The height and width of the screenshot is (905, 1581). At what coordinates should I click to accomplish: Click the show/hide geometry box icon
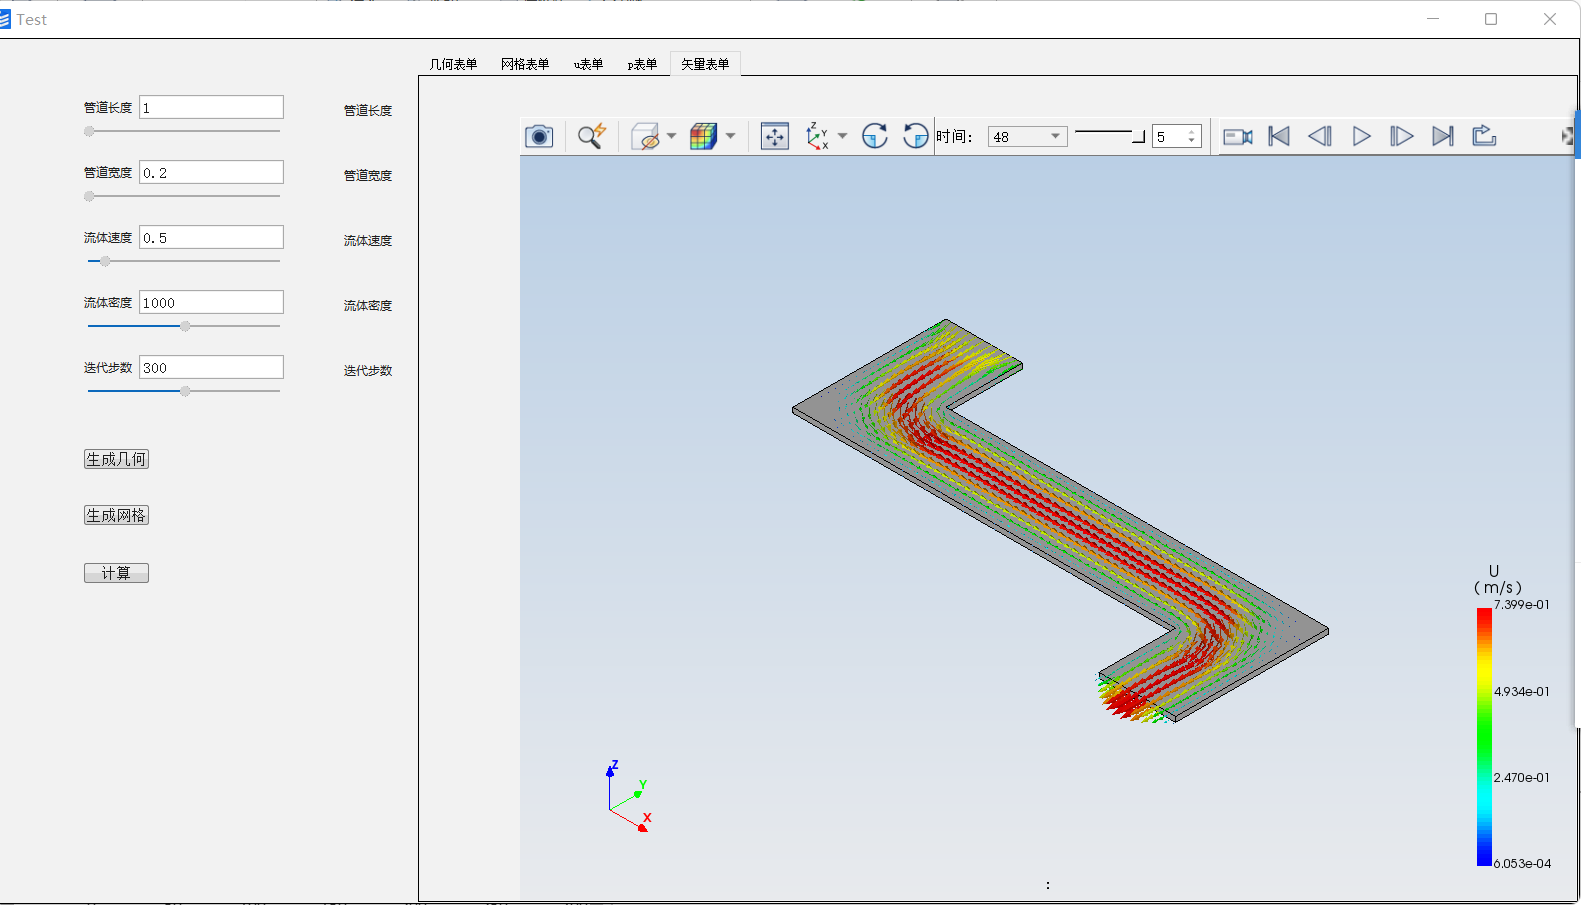(646, 136)
